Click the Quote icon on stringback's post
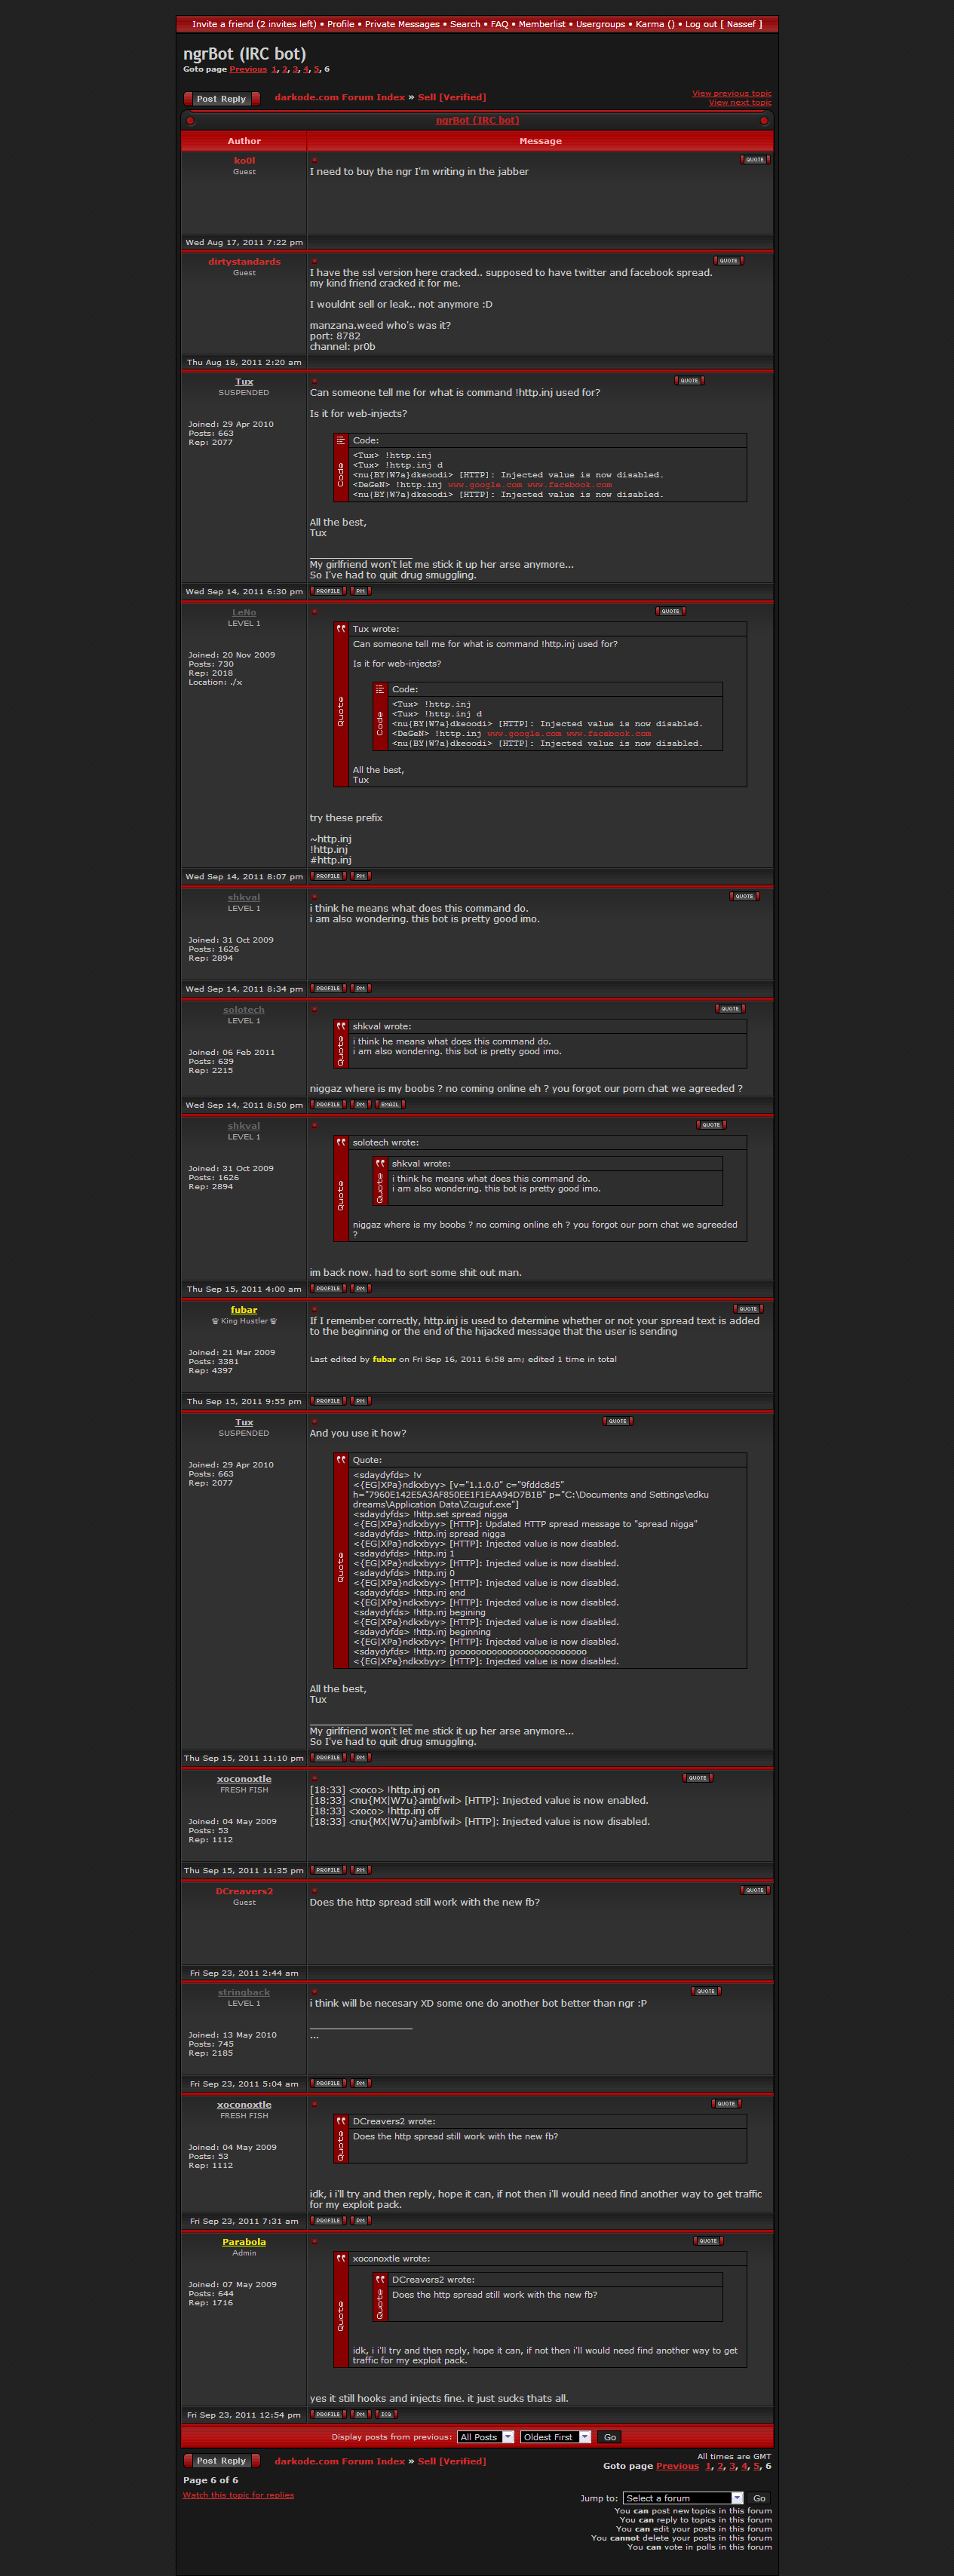Screen dimensions: 954x2576 coord(705,1991)
